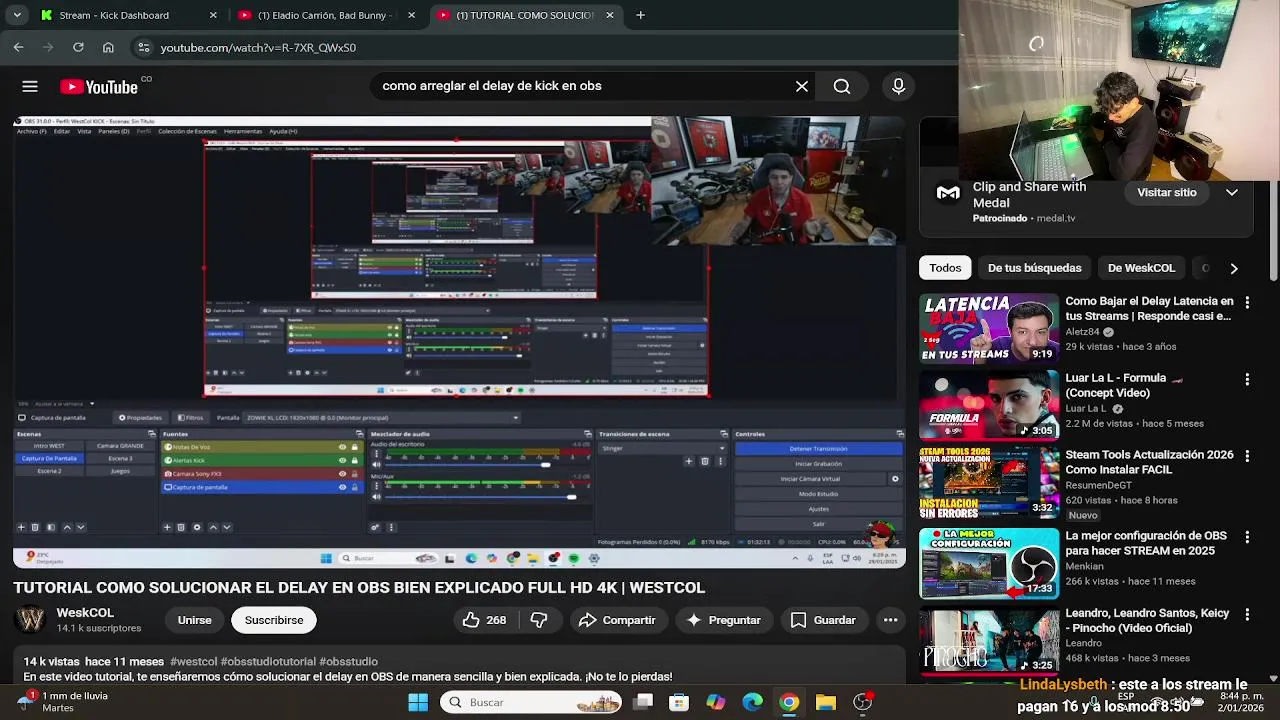Click the #obsstudio hashtag

(x=348, y=662)
